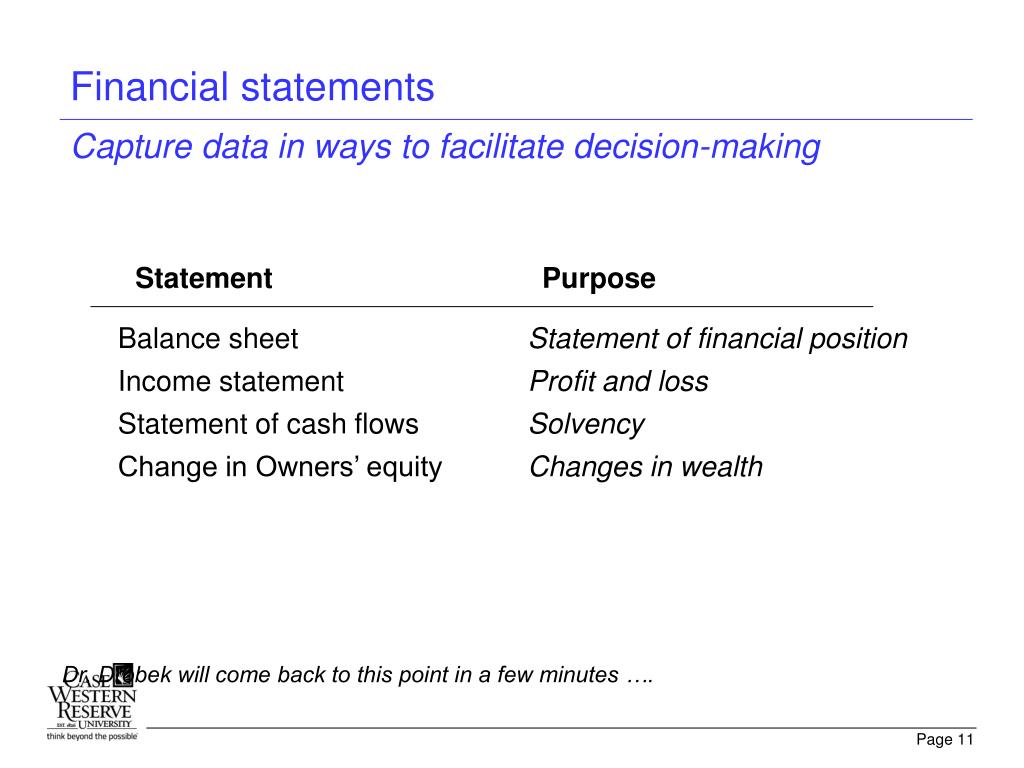Select the Purpose column header
Viewport: 1024px width, 768px height.
click(x=599, y=279)
